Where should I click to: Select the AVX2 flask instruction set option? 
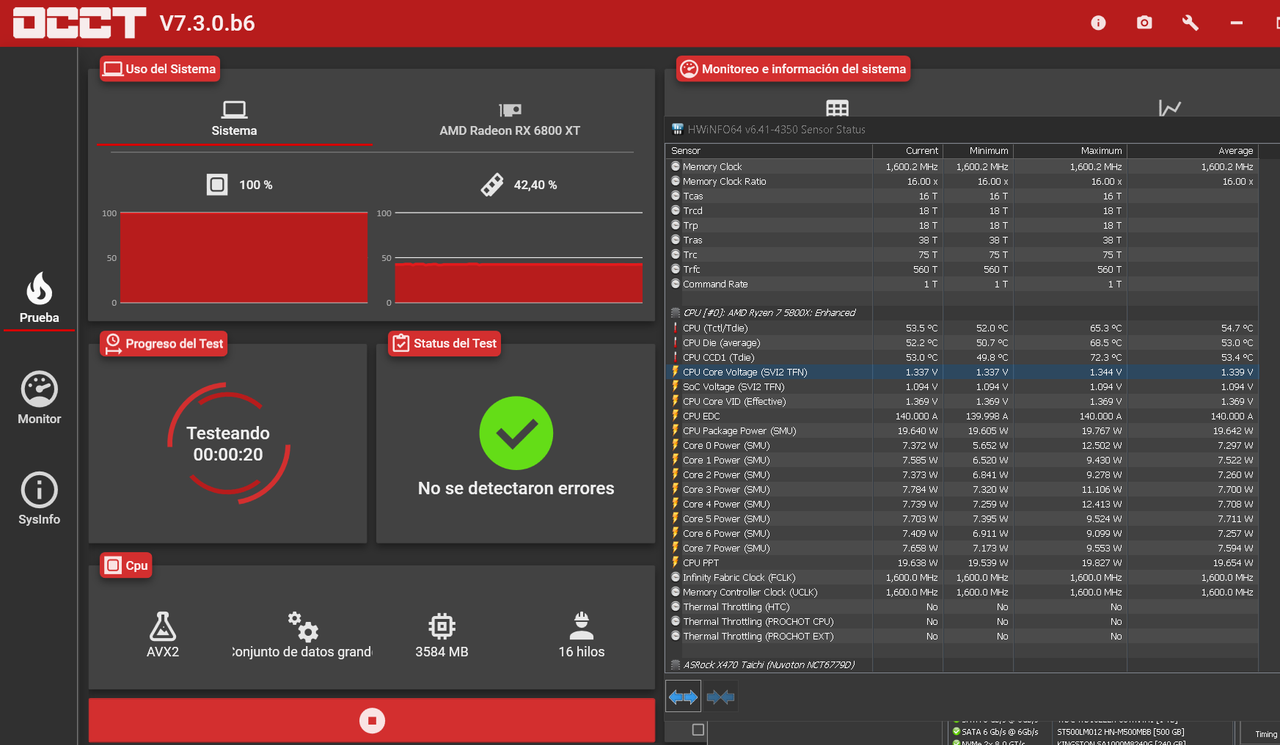[162, 635]
